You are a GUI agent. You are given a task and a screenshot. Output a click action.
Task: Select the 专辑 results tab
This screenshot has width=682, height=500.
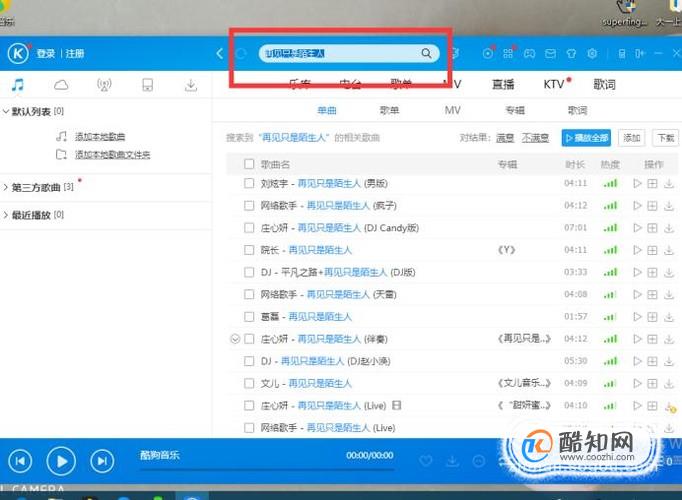[515, 110]
